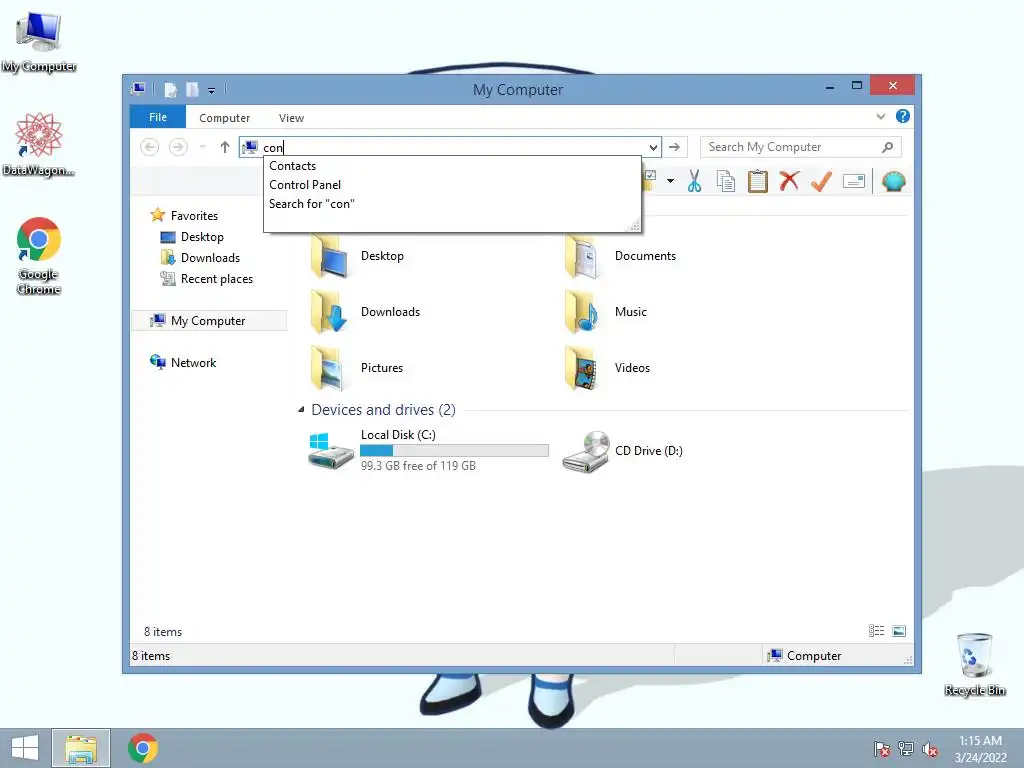Click the blue Help question mark icon
1024x768 pixels.
[903, 116]
